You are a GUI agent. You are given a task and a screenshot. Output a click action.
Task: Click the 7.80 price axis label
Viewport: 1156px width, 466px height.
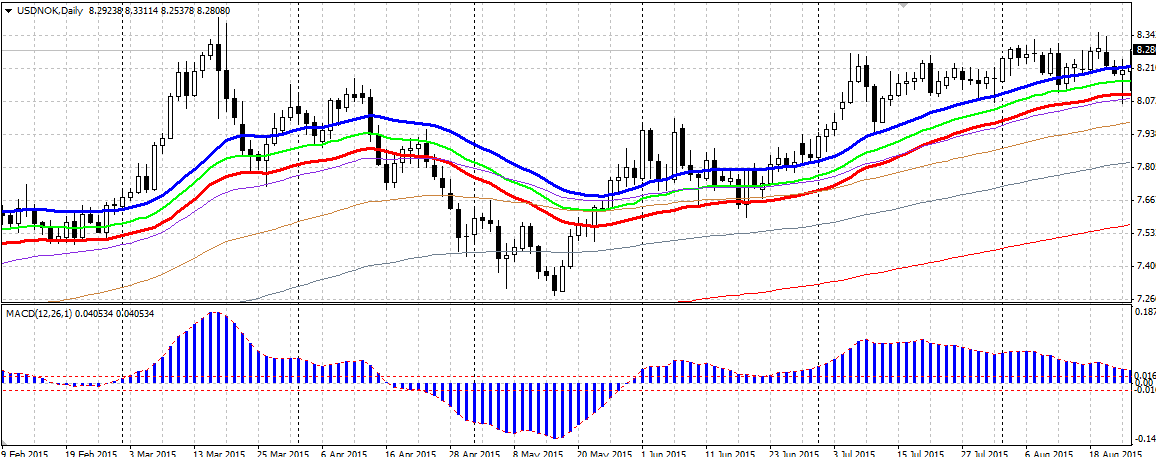1144,167
